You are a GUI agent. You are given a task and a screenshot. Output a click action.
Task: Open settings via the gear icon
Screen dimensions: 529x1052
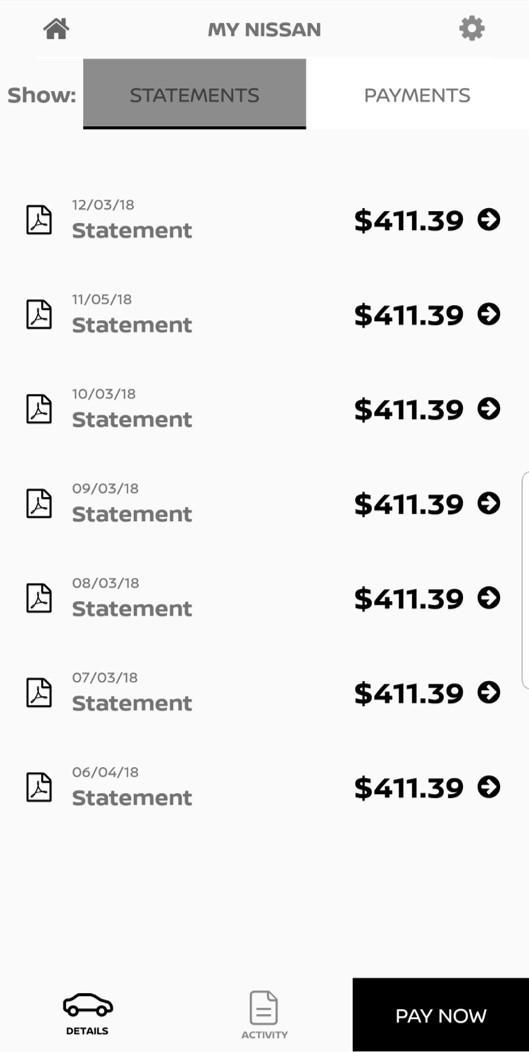tap(472, 29)
